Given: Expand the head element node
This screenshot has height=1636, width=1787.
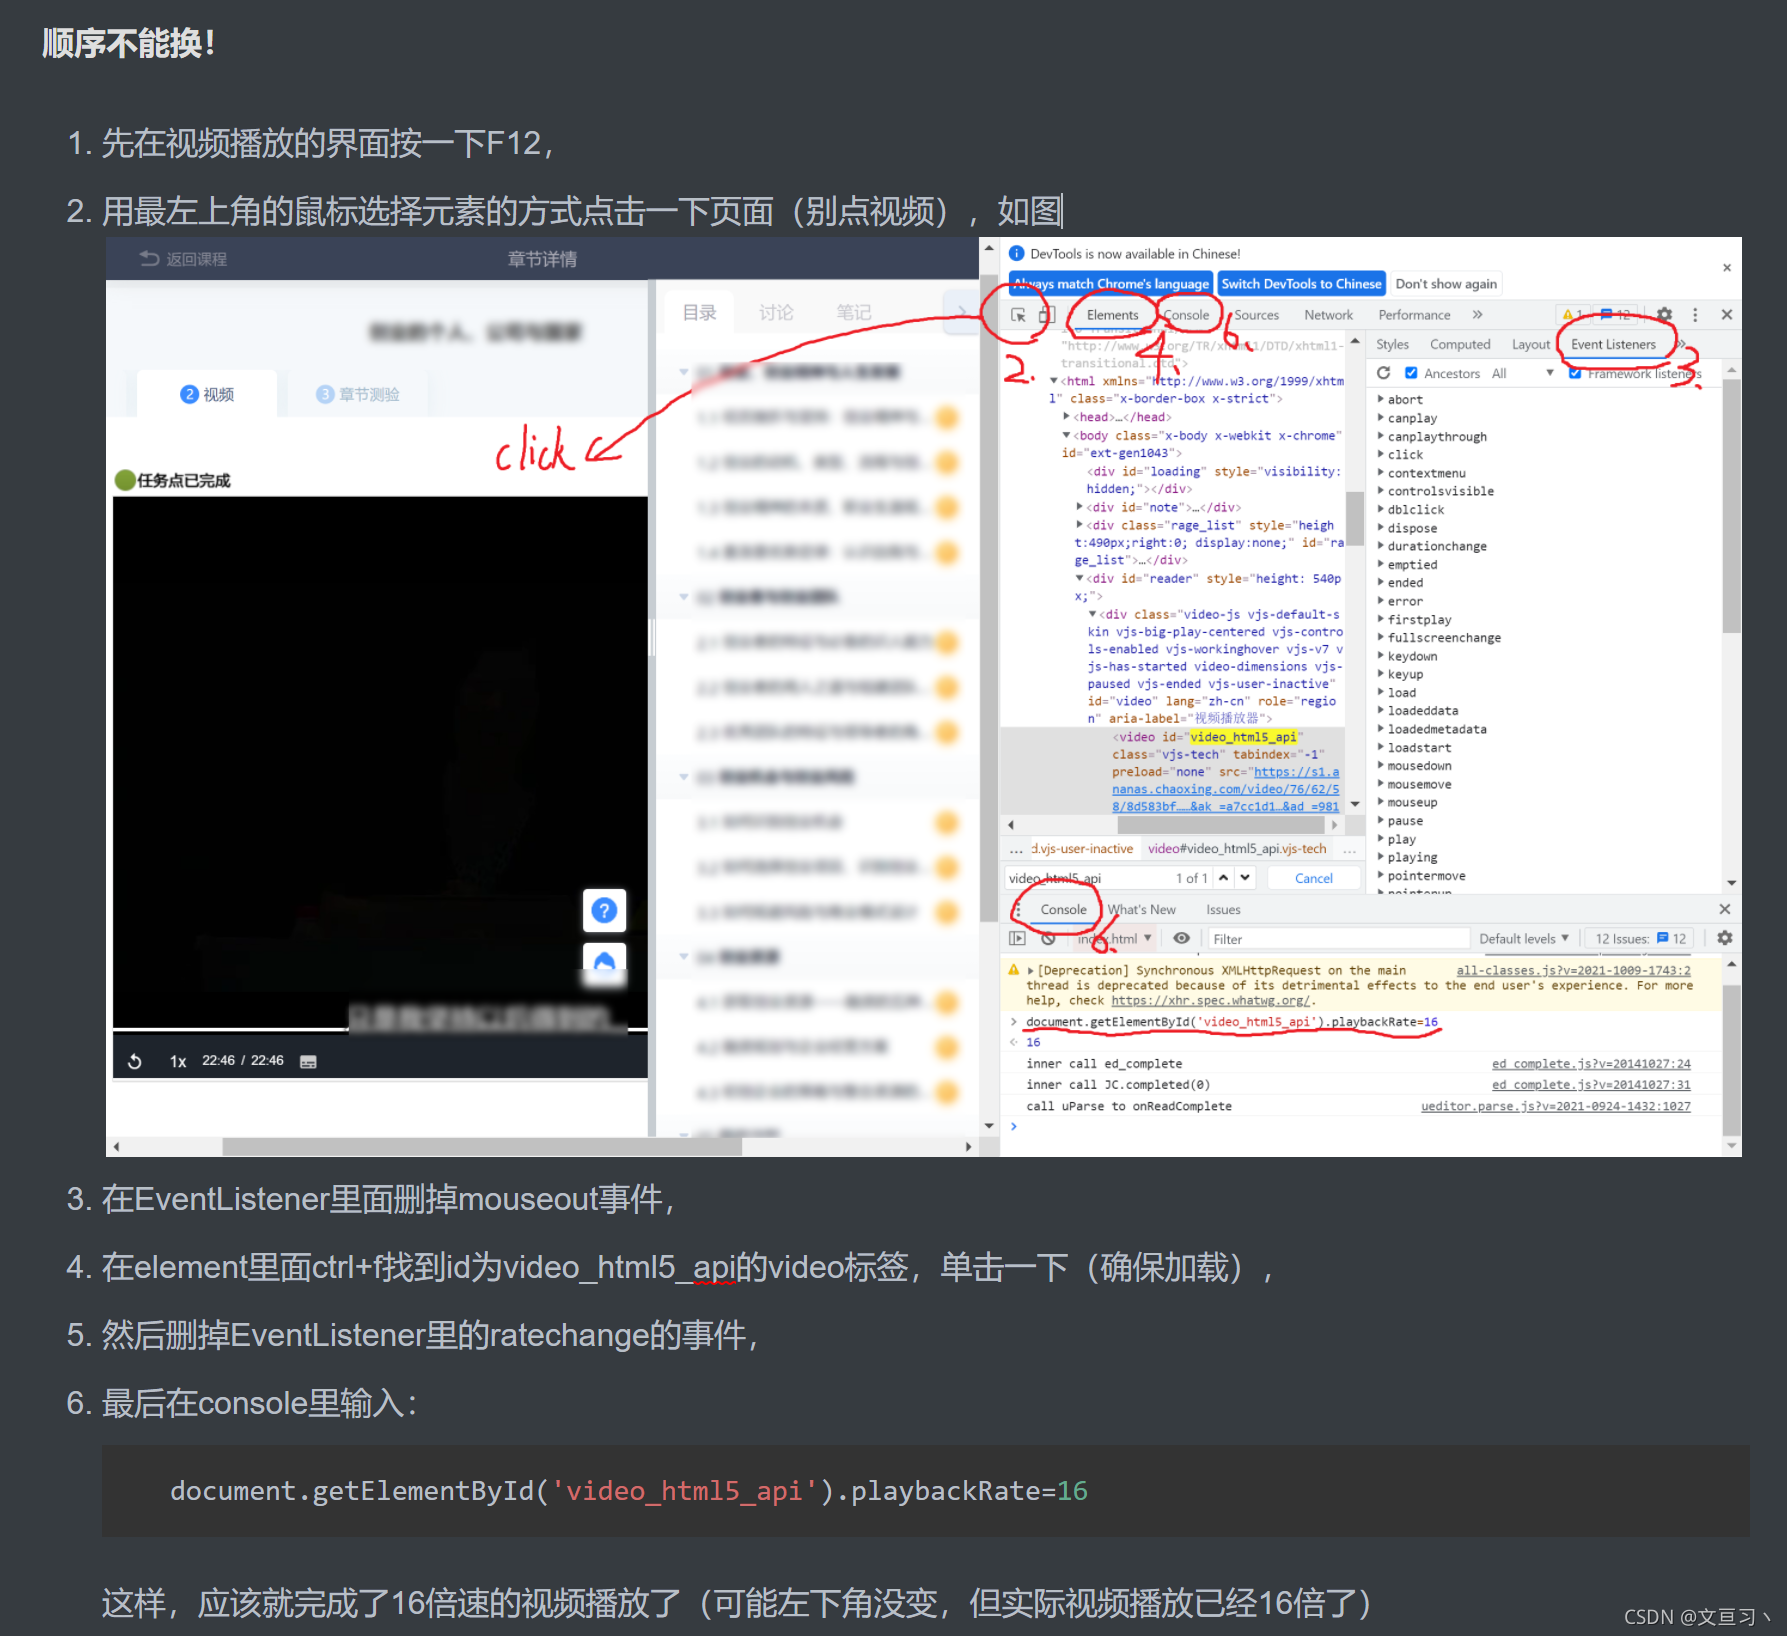Looking at the screenshot, I should click(x=1067, y=416).
